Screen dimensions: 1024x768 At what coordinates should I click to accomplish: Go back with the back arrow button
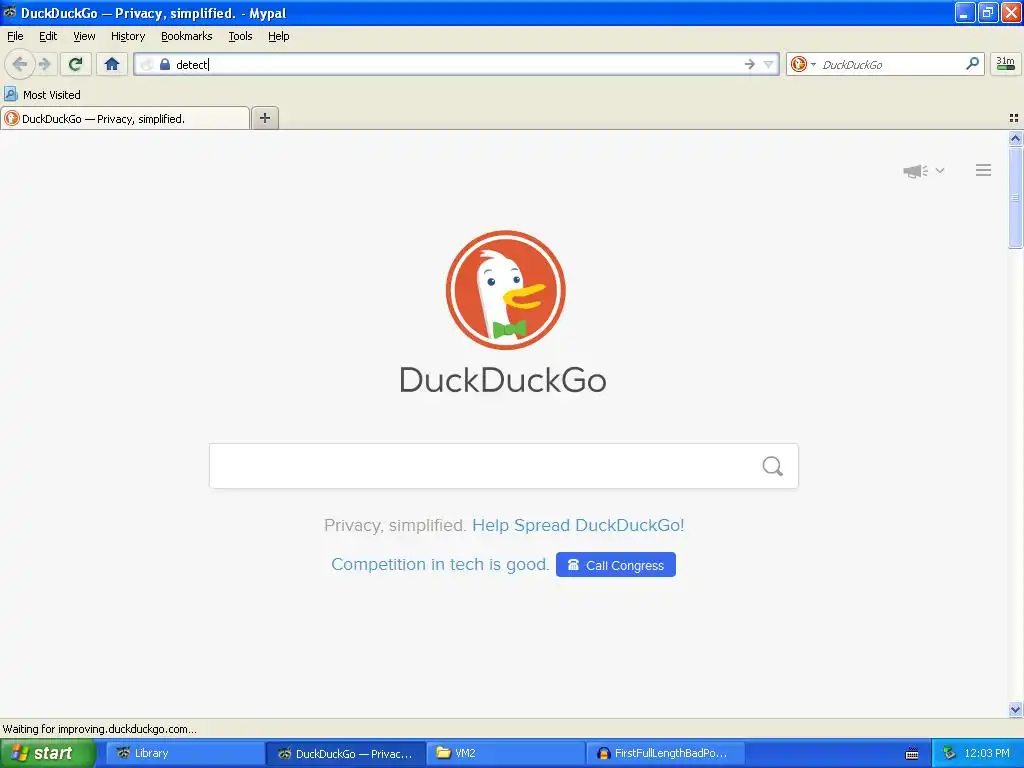click(20, 64)
